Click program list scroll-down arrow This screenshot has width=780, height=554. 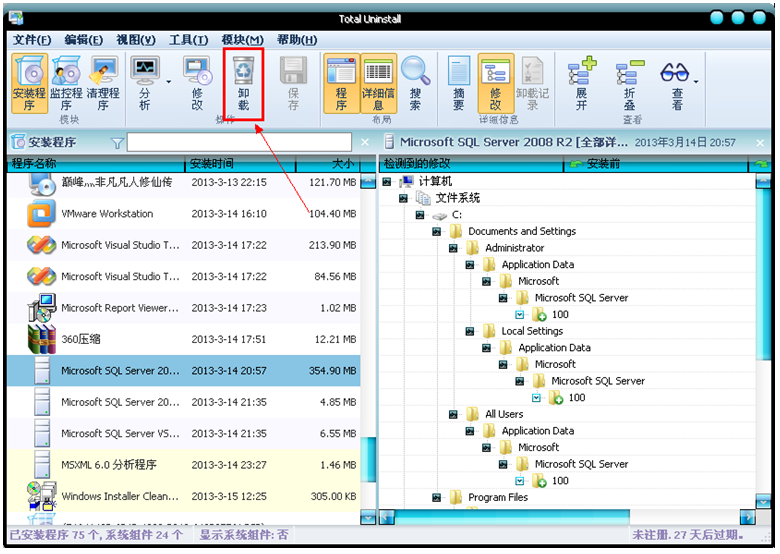tap(368, 518)
